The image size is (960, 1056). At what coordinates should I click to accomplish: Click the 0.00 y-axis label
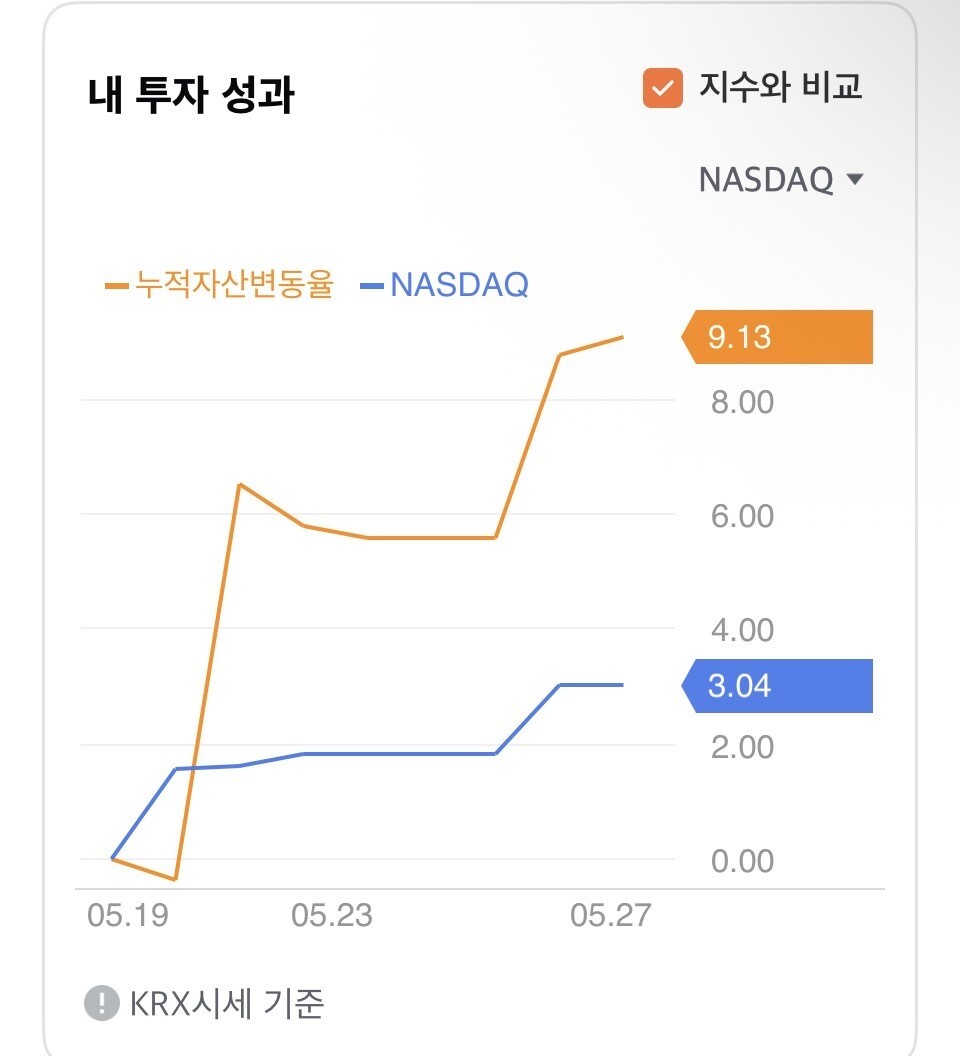coord(742,861)
